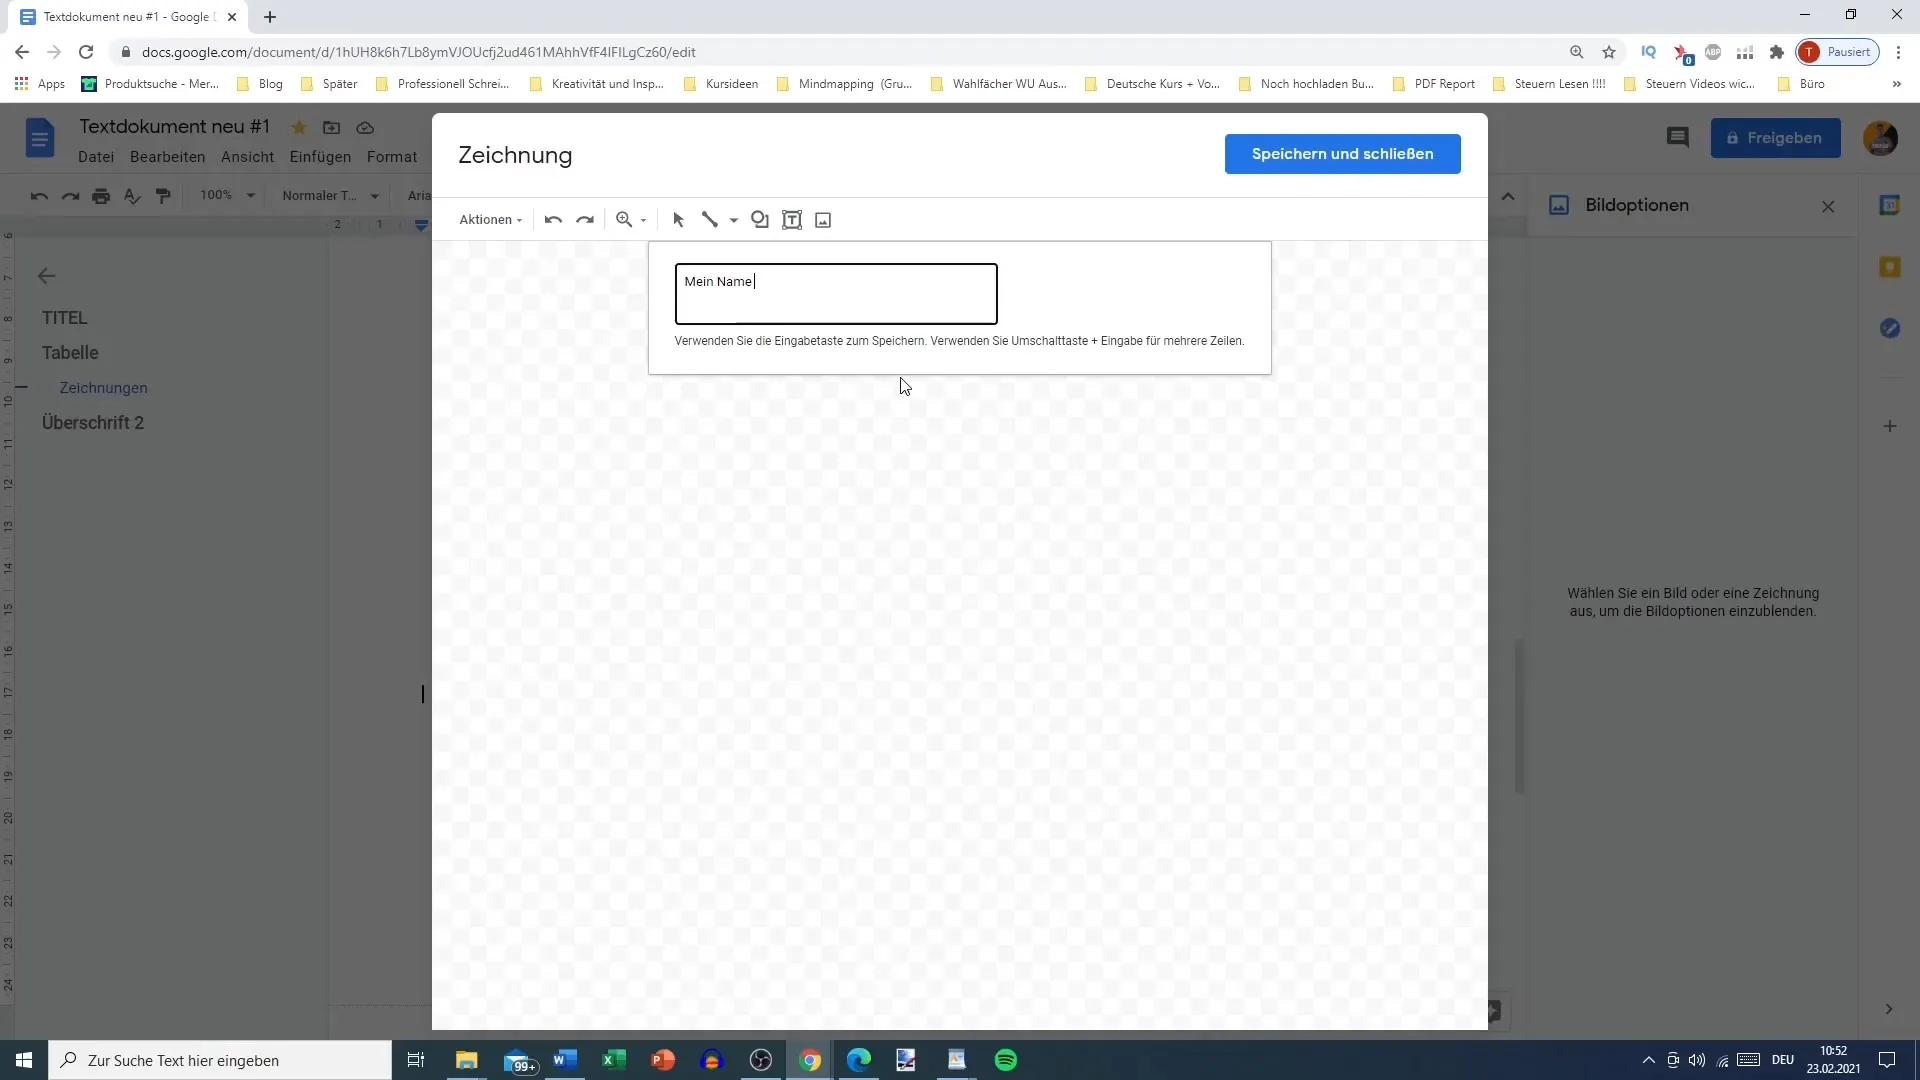Click on Zeichnungen in sidebar
This screenshot has width=1920, height=1080.
103,386
